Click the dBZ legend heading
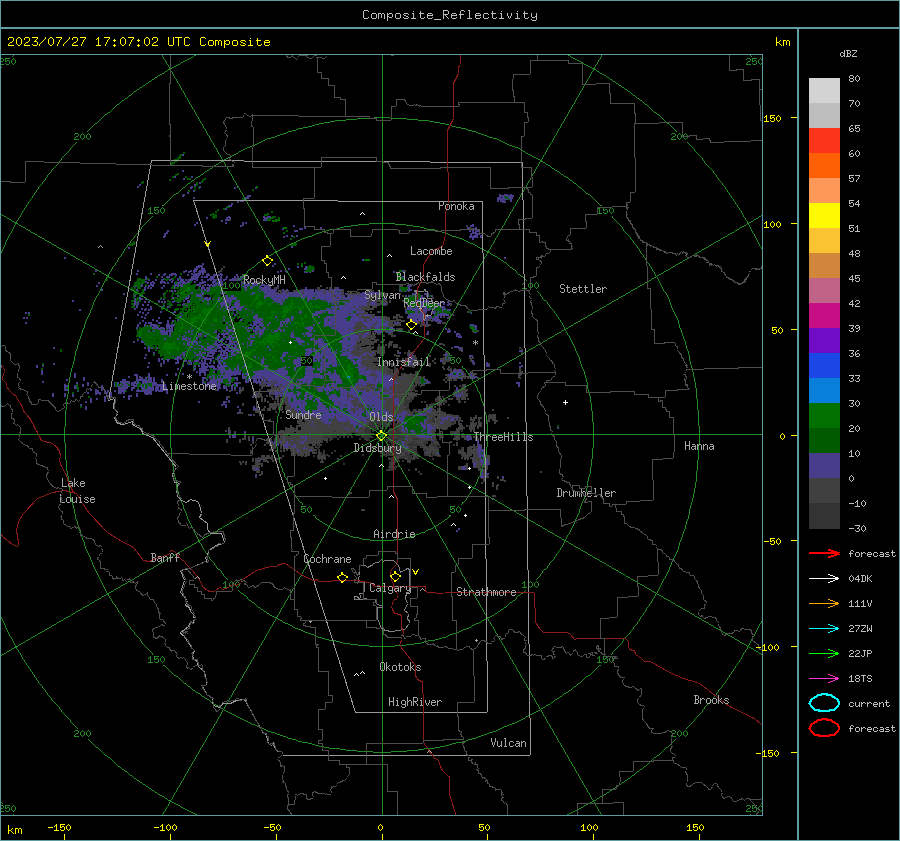Image resolution: width=900 pixels, height=841 pixels. 848,53
